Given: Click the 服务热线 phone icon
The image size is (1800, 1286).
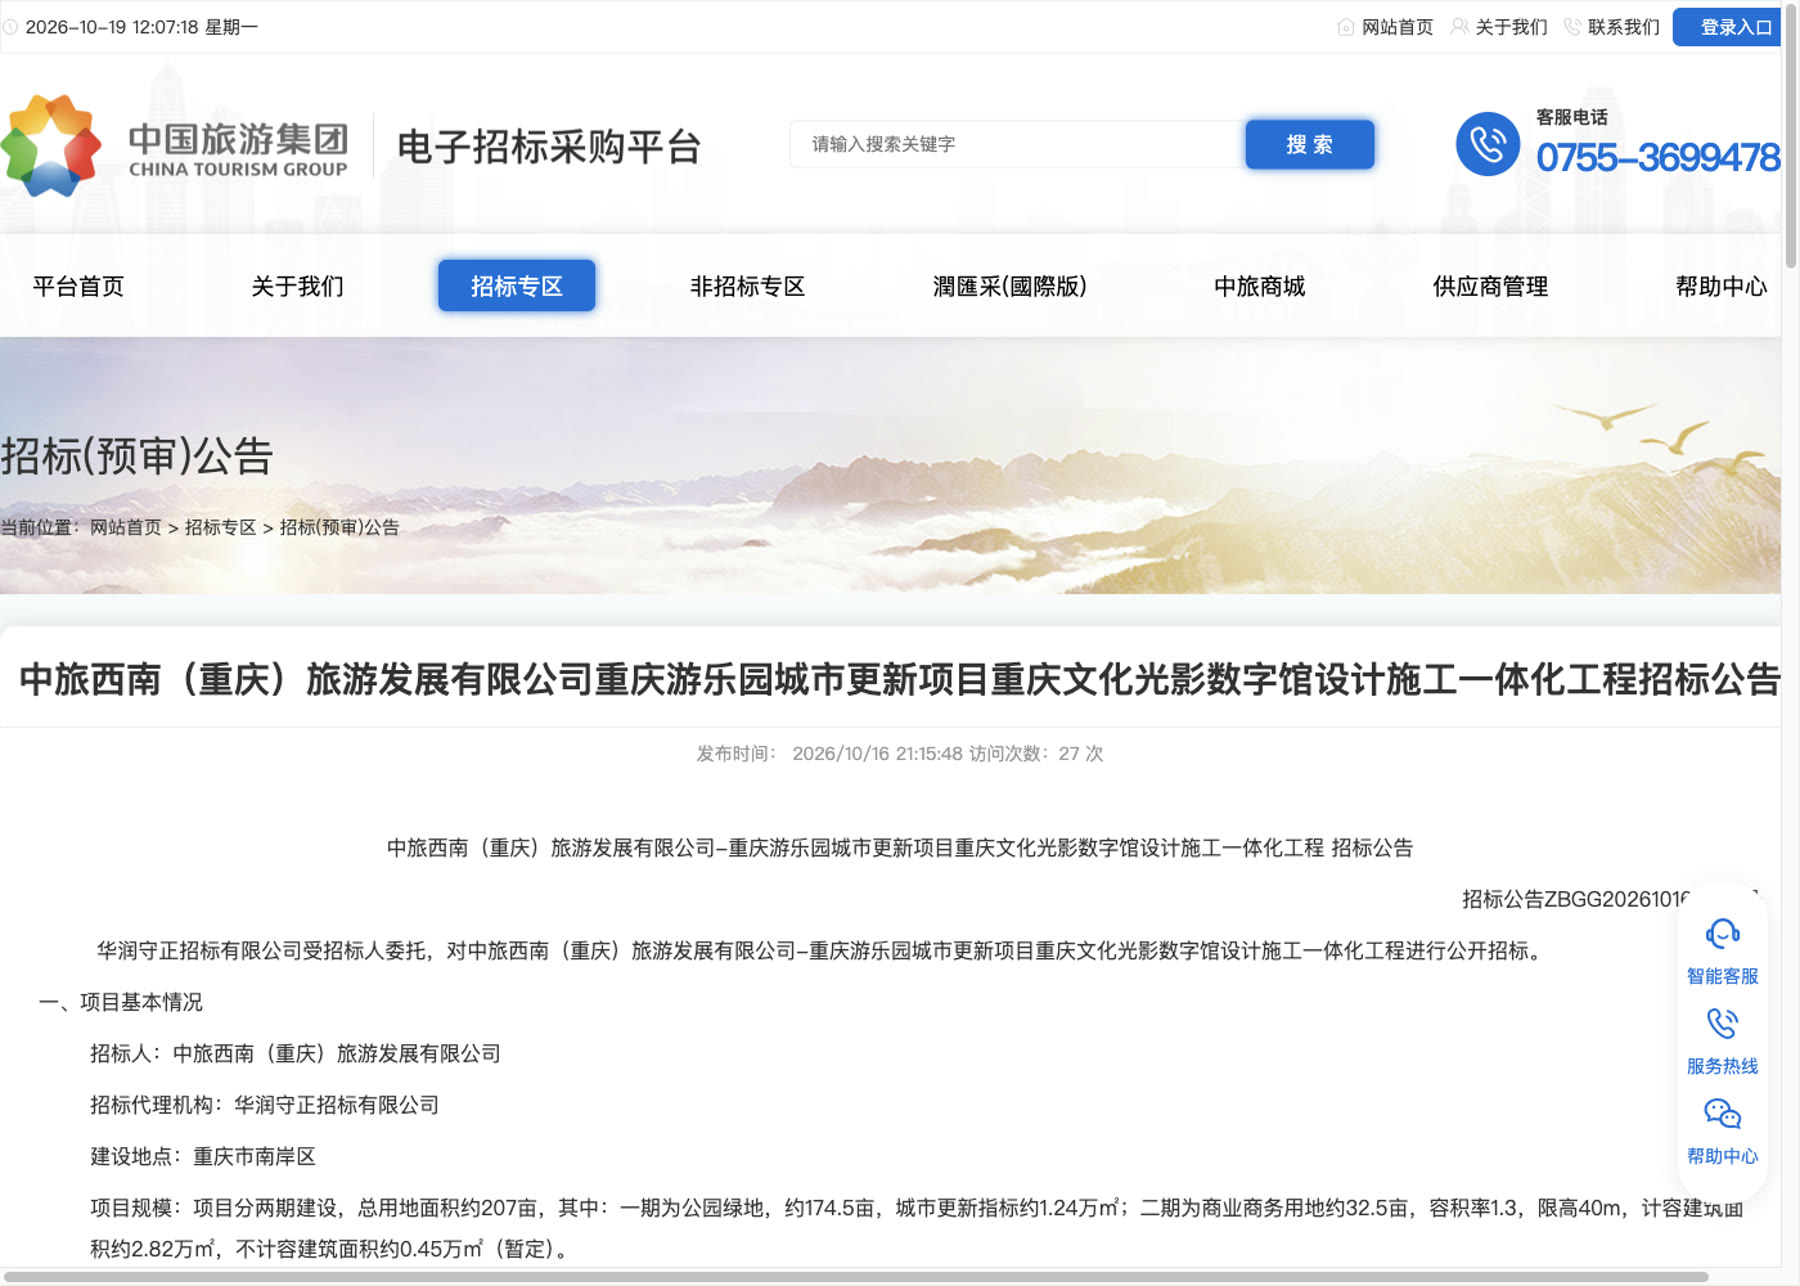Looking at the screenshot, I should click(1722, 1023).
